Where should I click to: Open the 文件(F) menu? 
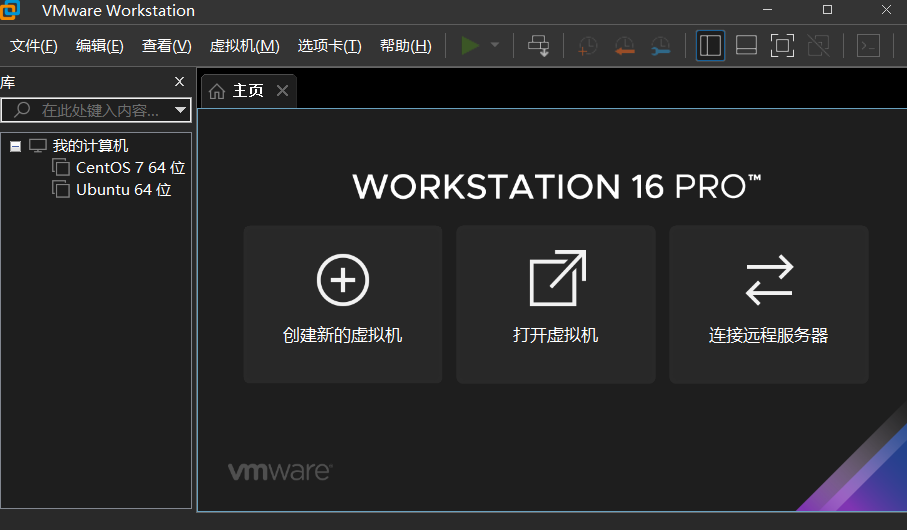(x=34, y=46)
